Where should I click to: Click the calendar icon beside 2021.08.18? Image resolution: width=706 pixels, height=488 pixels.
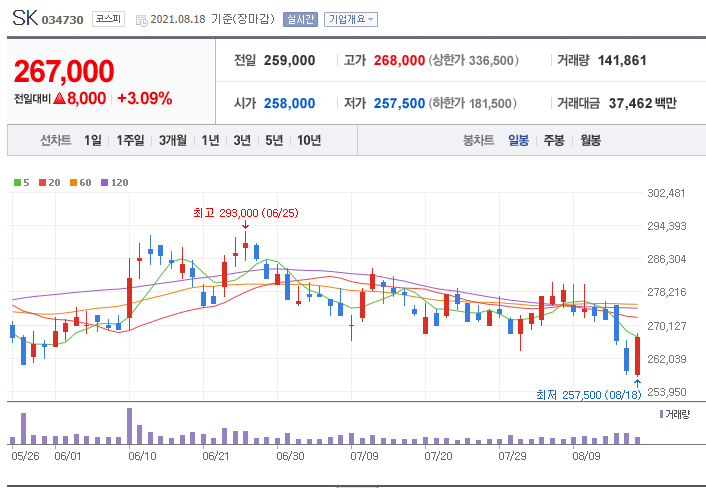click(x=141, y=21)
